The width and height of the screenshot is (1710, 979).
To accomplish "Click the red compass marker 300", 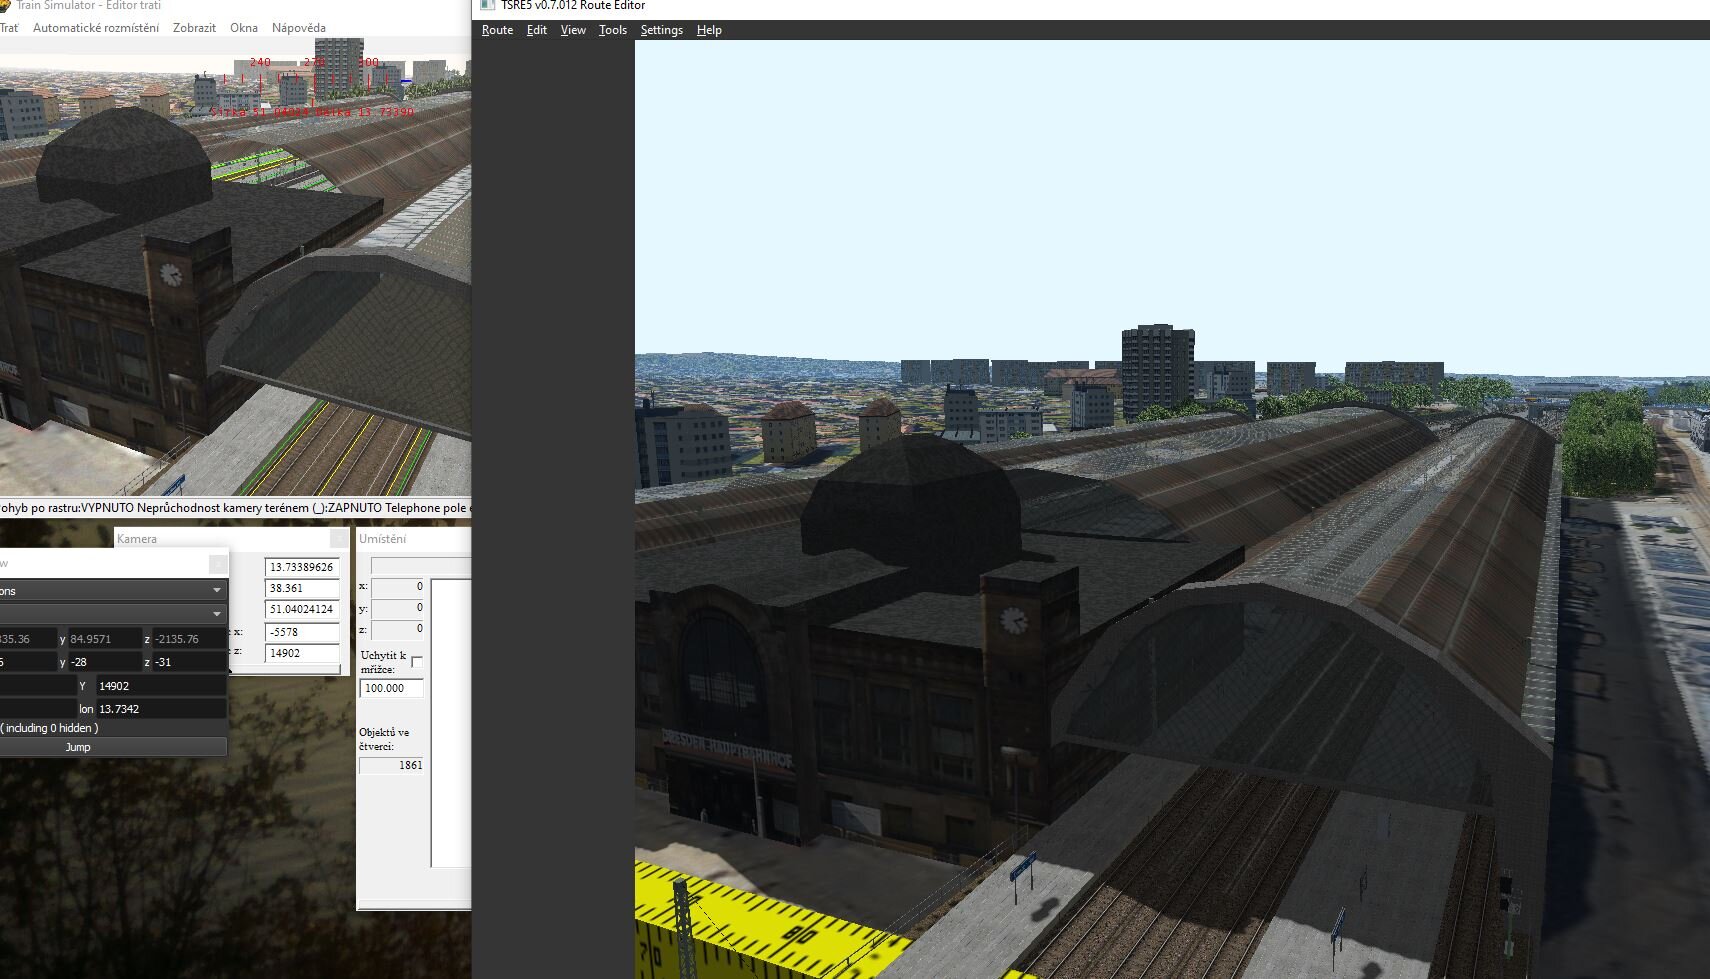I will (x=368, y=62).
